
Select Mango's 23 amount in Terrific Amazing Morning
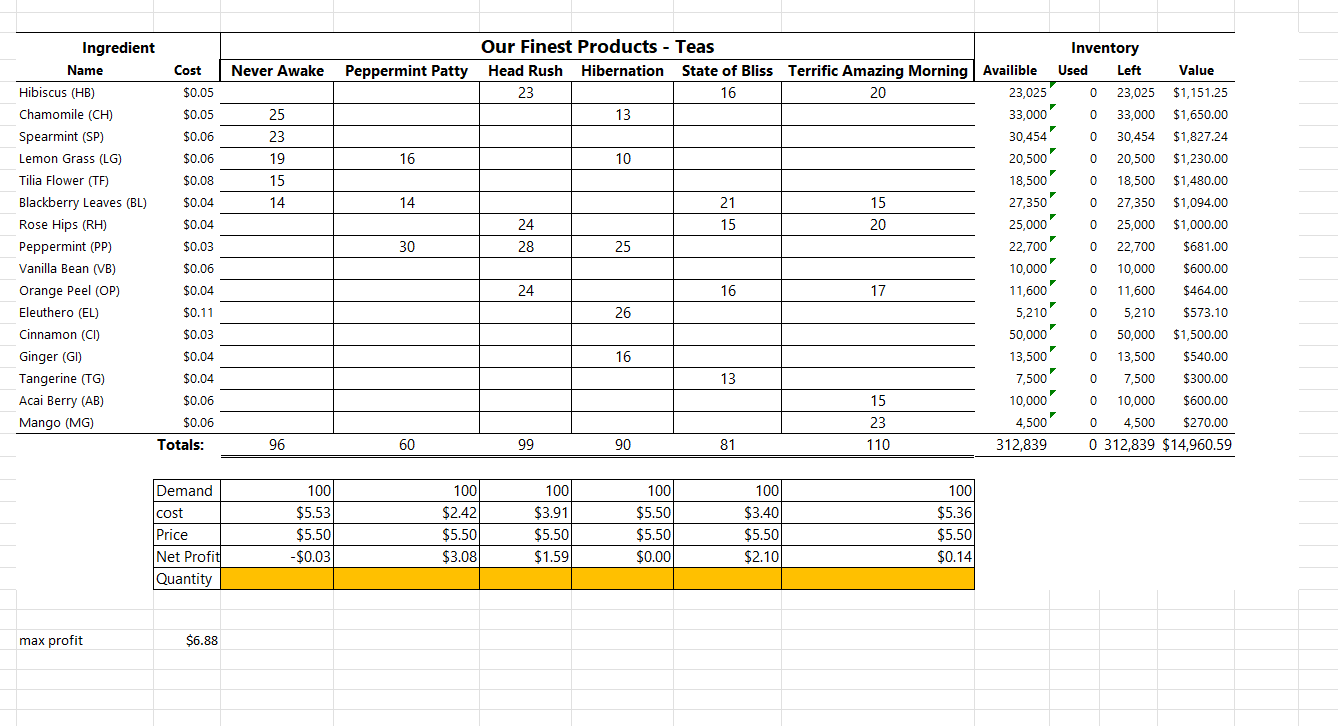(878, 423)
